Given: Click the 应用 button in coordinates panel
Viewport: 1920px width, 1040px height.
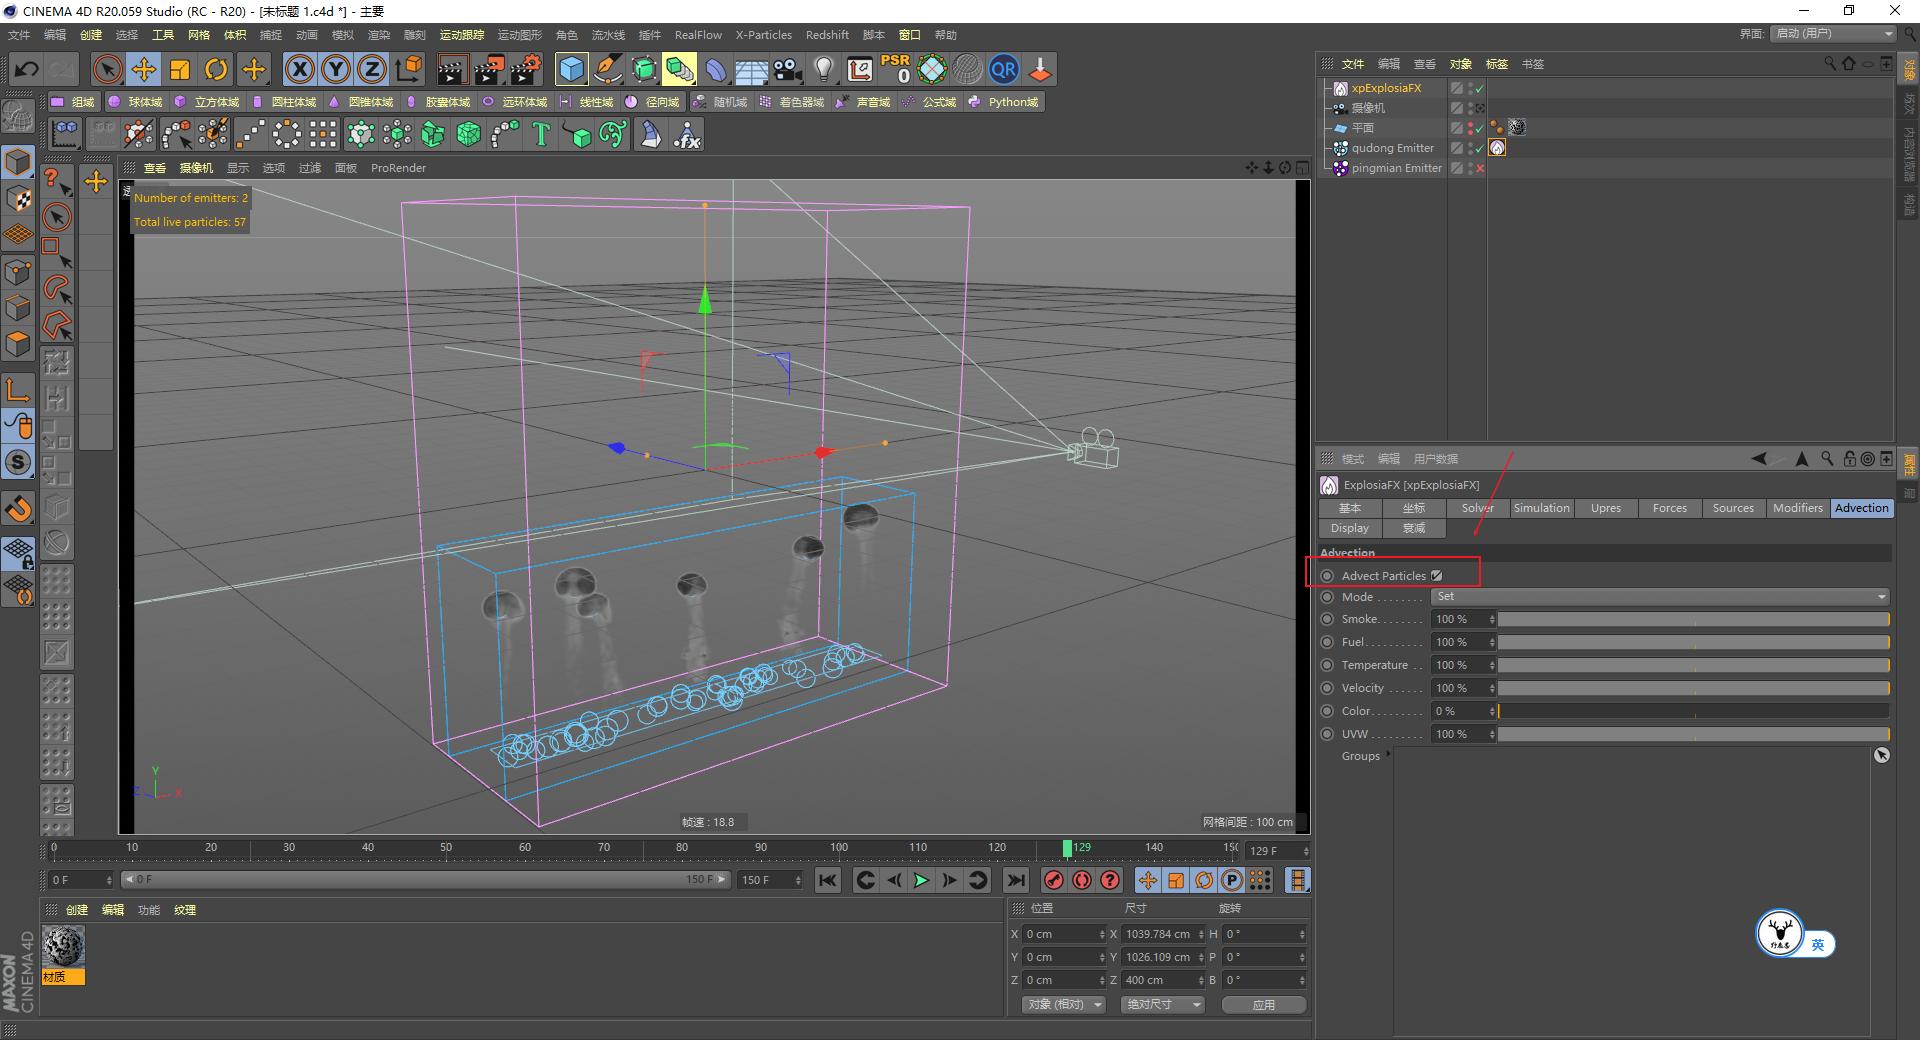Looking at the screenshot, I should 1263,1004.
